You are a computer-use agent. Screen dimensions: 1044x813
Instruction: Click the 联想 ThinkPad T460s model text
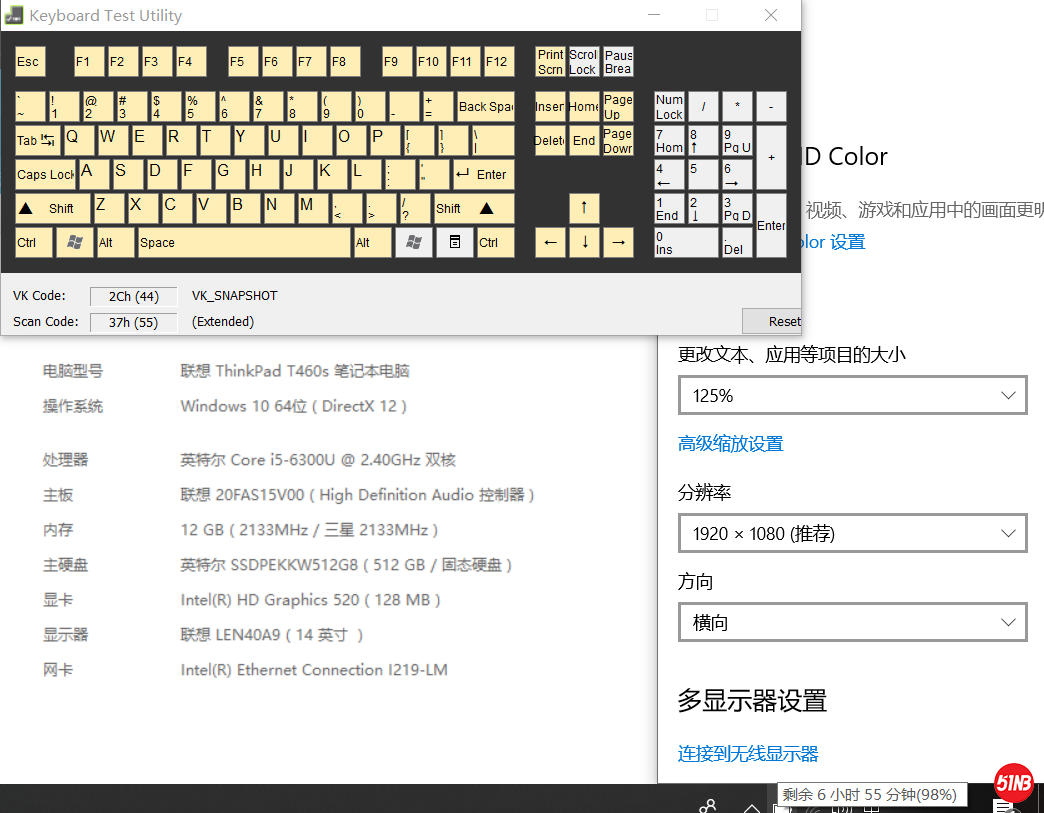(295, 371)
